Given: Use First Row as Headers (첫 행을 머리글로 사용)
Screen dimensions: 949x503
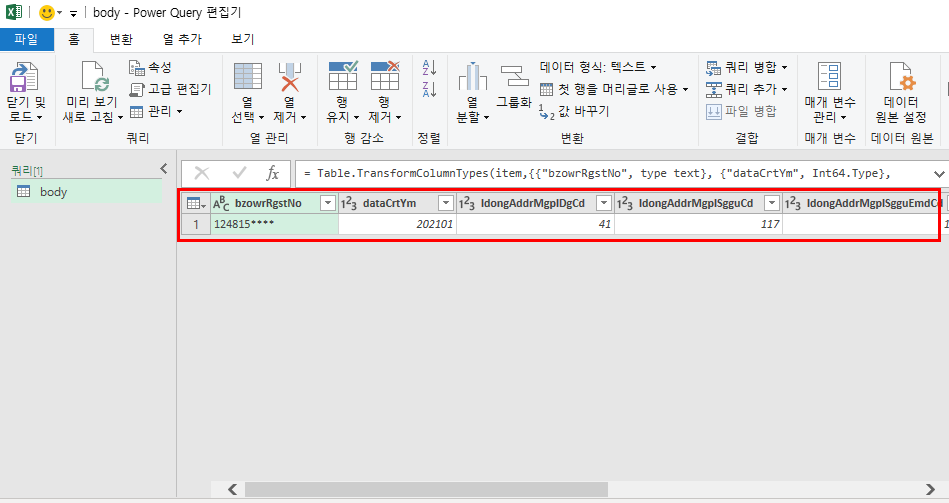Looking at the screenshot, I should point(614,89).
